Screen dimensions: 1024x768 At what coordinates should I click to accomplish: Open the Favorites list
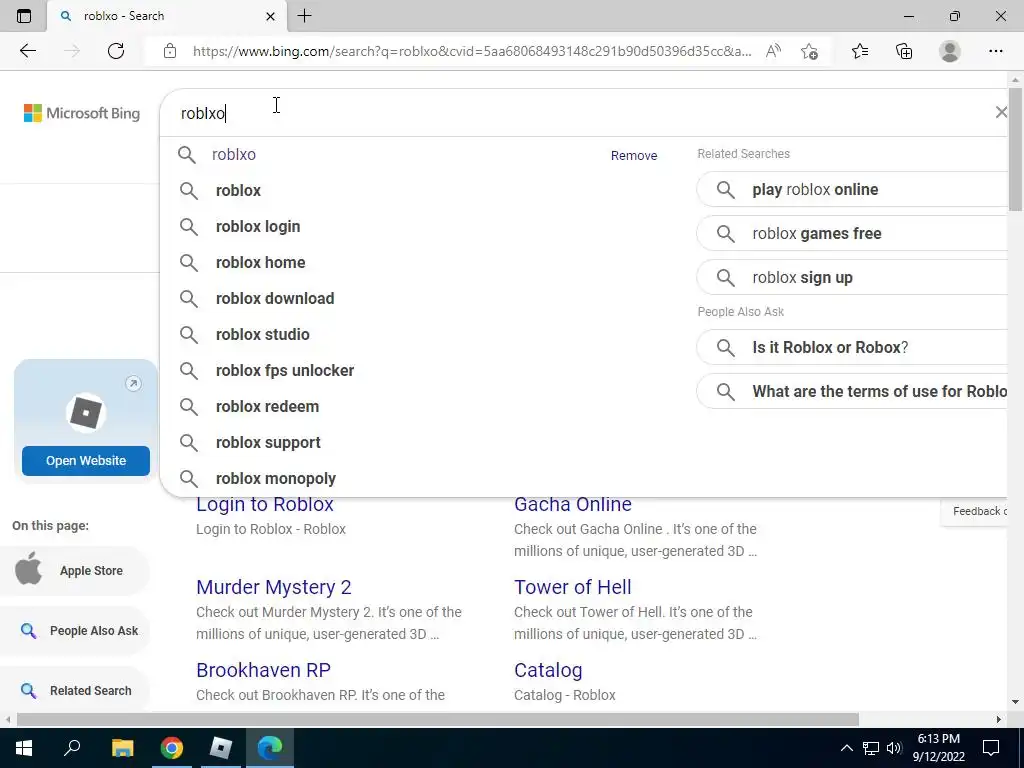[860, 51]
